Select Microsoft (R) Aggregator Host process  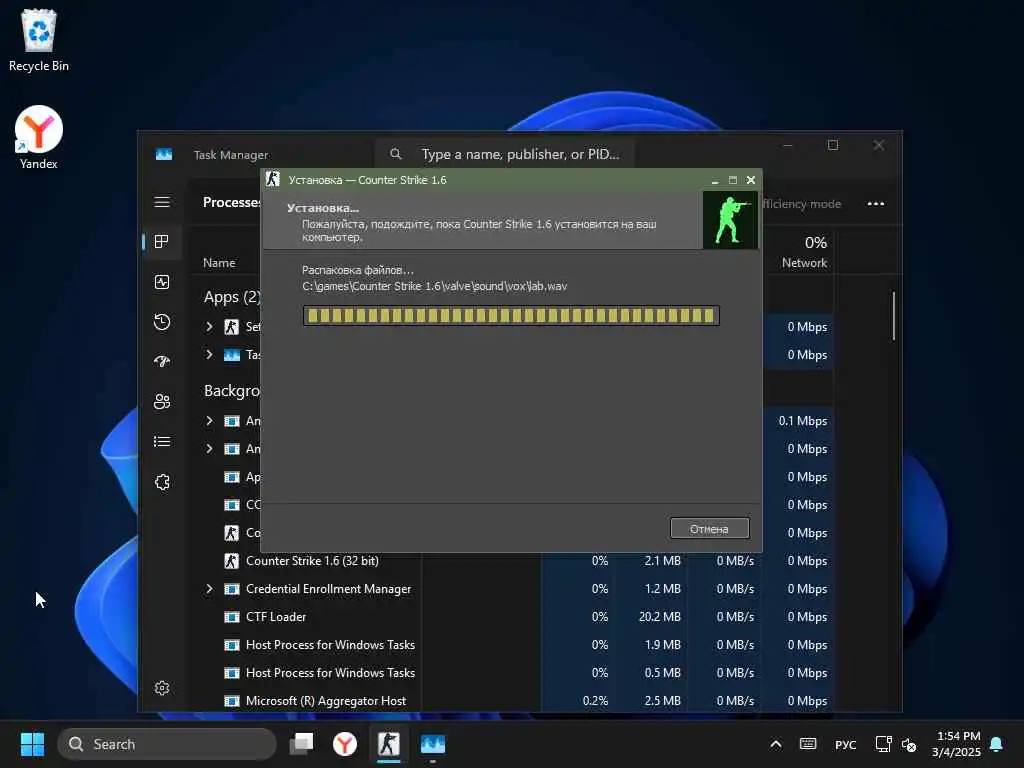[x=325, y=701]
